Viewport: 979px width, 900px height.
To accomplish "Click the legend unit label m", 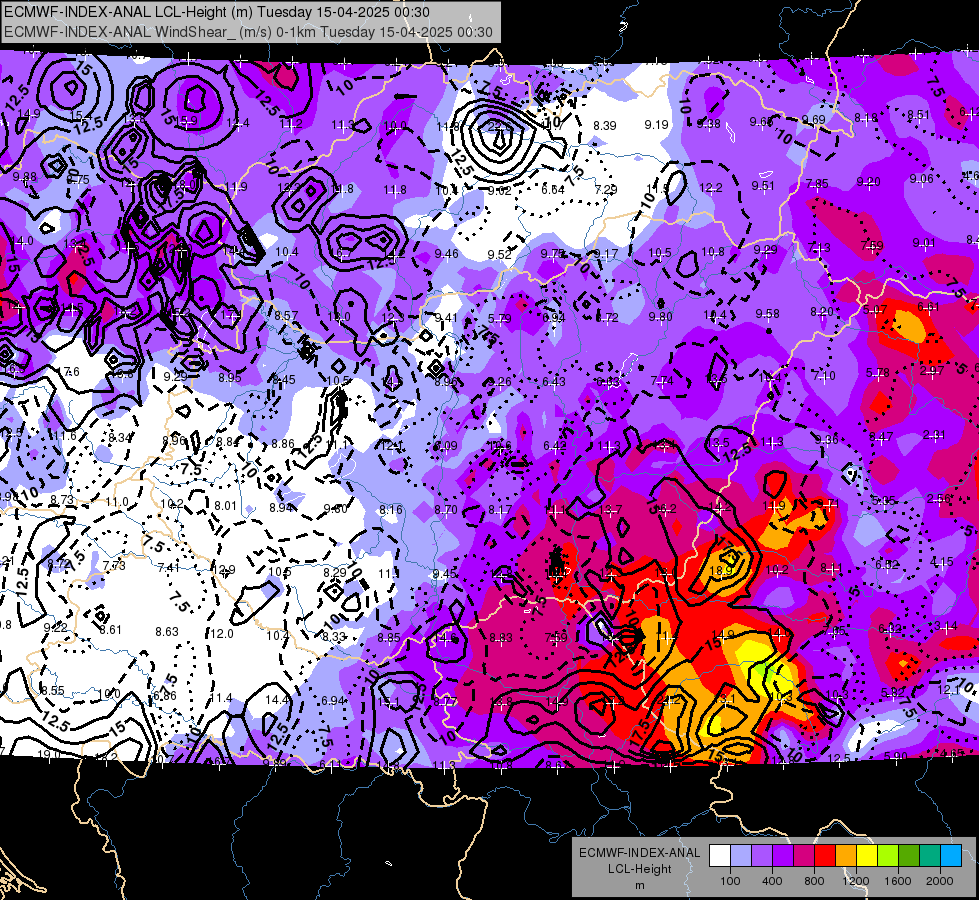I will point(639,886).
